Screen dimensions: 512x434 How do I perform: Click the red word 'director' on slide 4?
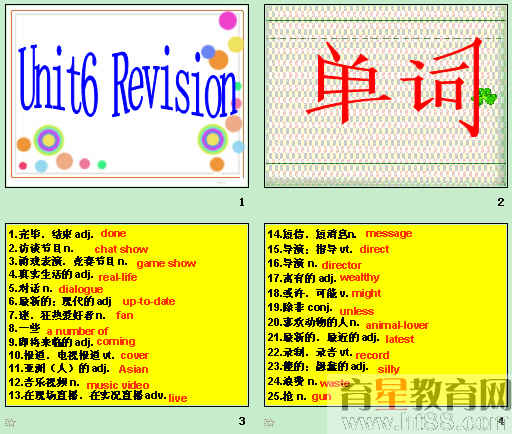342,265
